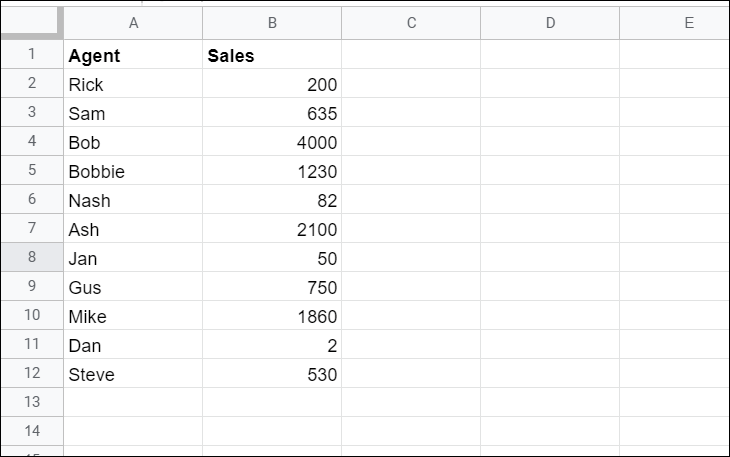The height and width of the screenshot is (457, 730).
Task: Click column C header
Action: 411,22
